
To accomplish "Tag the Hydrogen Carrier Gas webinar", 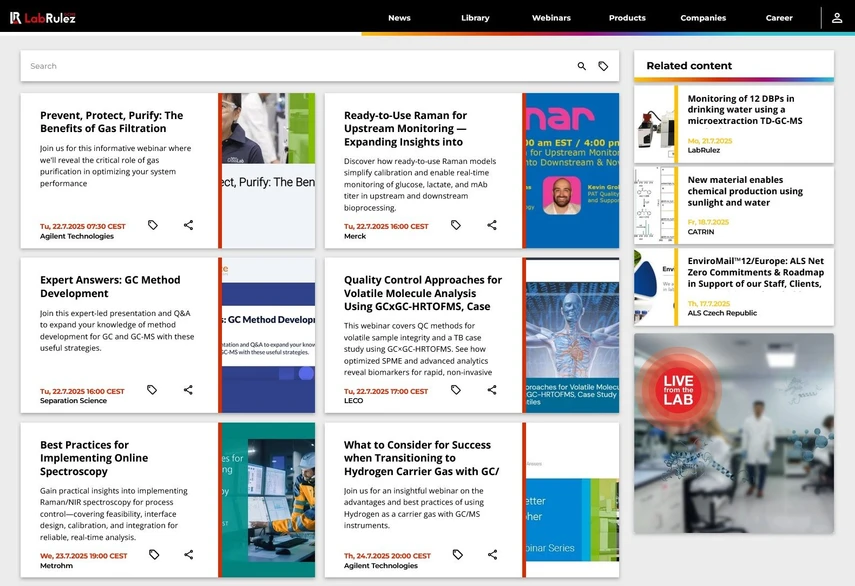I will (x=458, y=554).
